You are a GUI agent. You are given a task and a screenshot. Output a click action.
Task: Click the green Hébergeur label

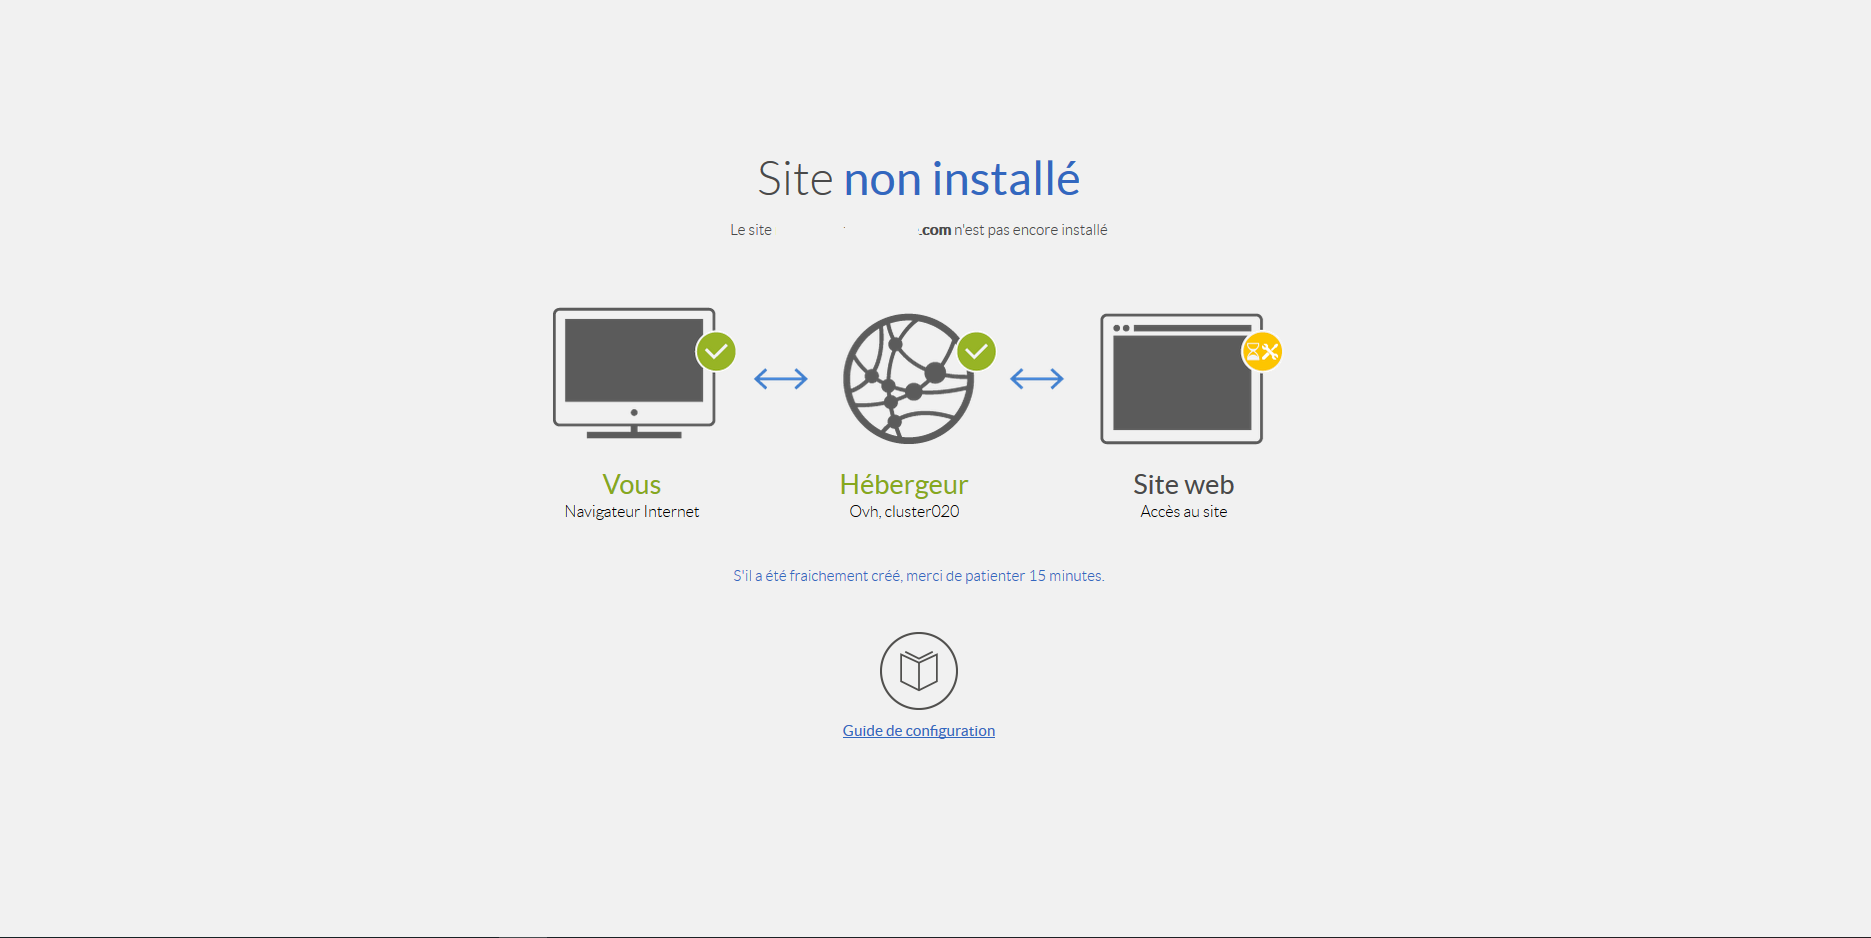pyautogui.click(x=904, y=484)
